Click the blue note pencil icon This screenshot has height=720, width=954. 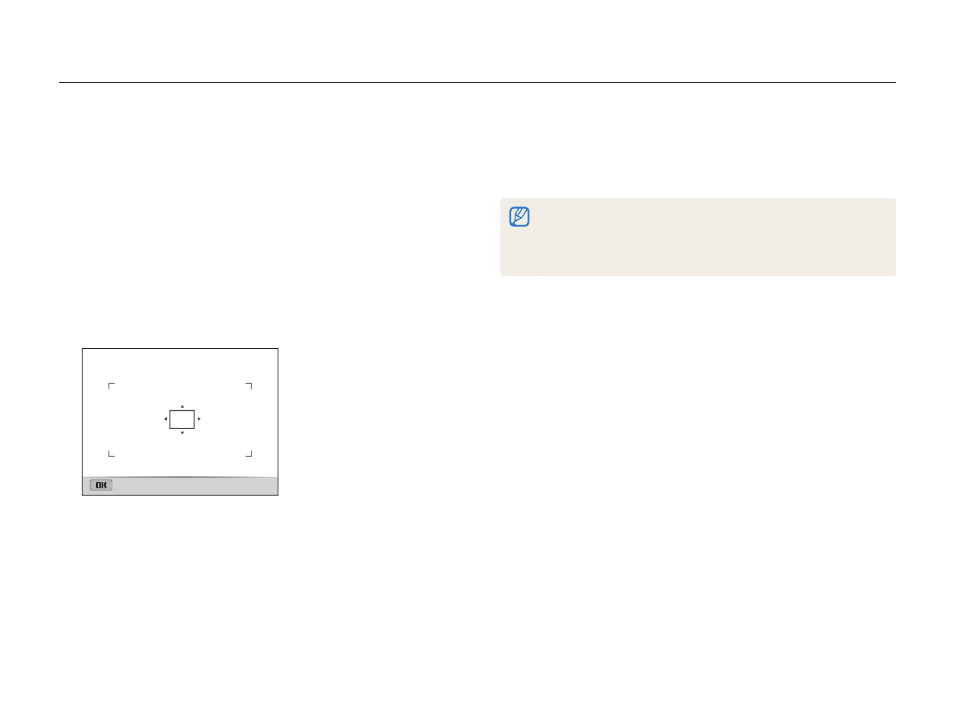pos(519,217)
